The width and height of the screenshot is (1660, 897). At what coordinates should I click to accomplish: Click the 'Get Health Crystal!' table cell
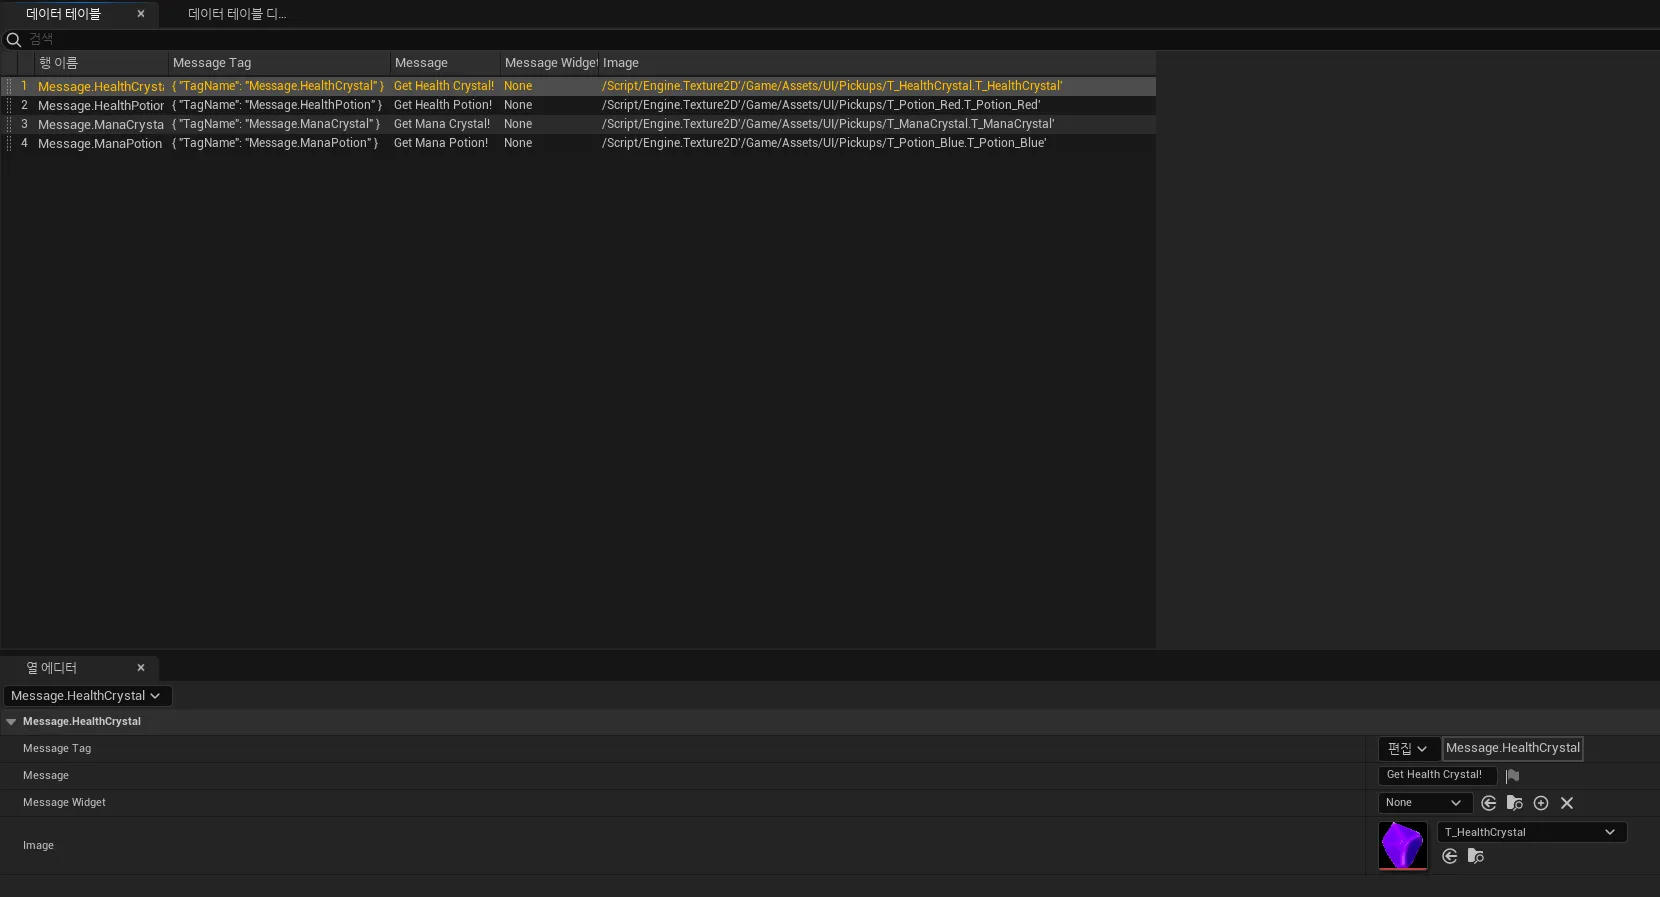click(x=444, y=86)
